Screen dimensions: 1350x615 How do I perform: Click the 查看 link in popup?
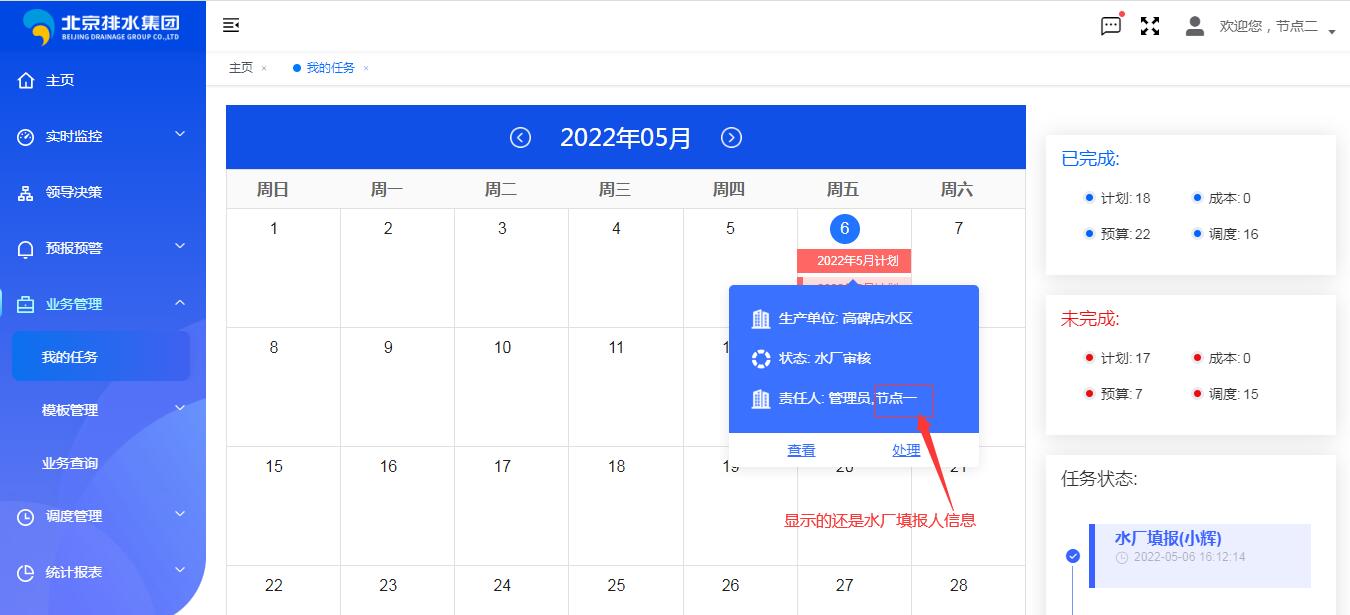click(x=801, y=451)
